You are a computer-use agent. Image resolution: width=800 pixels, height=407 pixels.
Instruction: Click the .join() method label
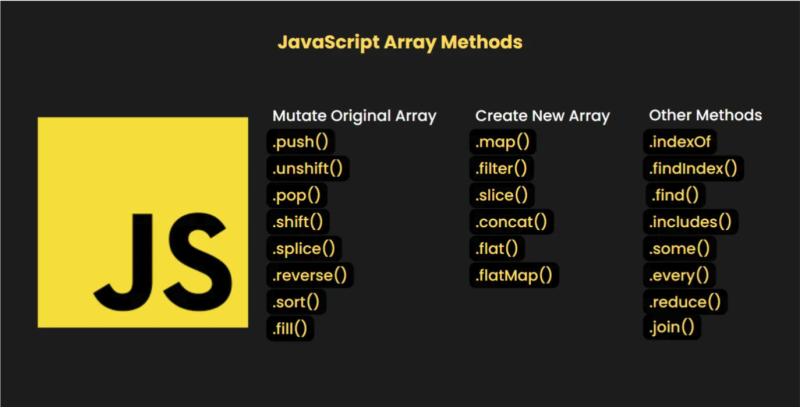672,327
